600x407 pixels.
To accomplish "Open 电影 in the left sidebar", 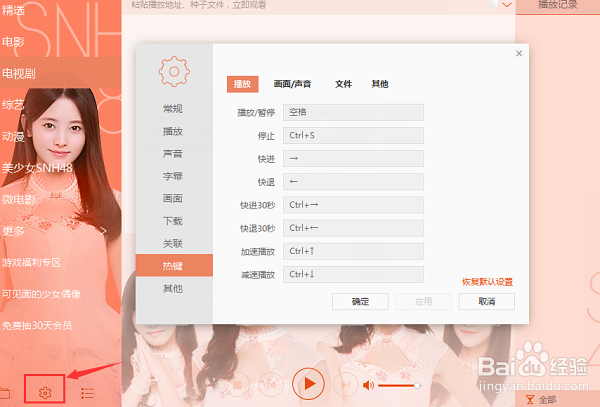I will [13, 41].
